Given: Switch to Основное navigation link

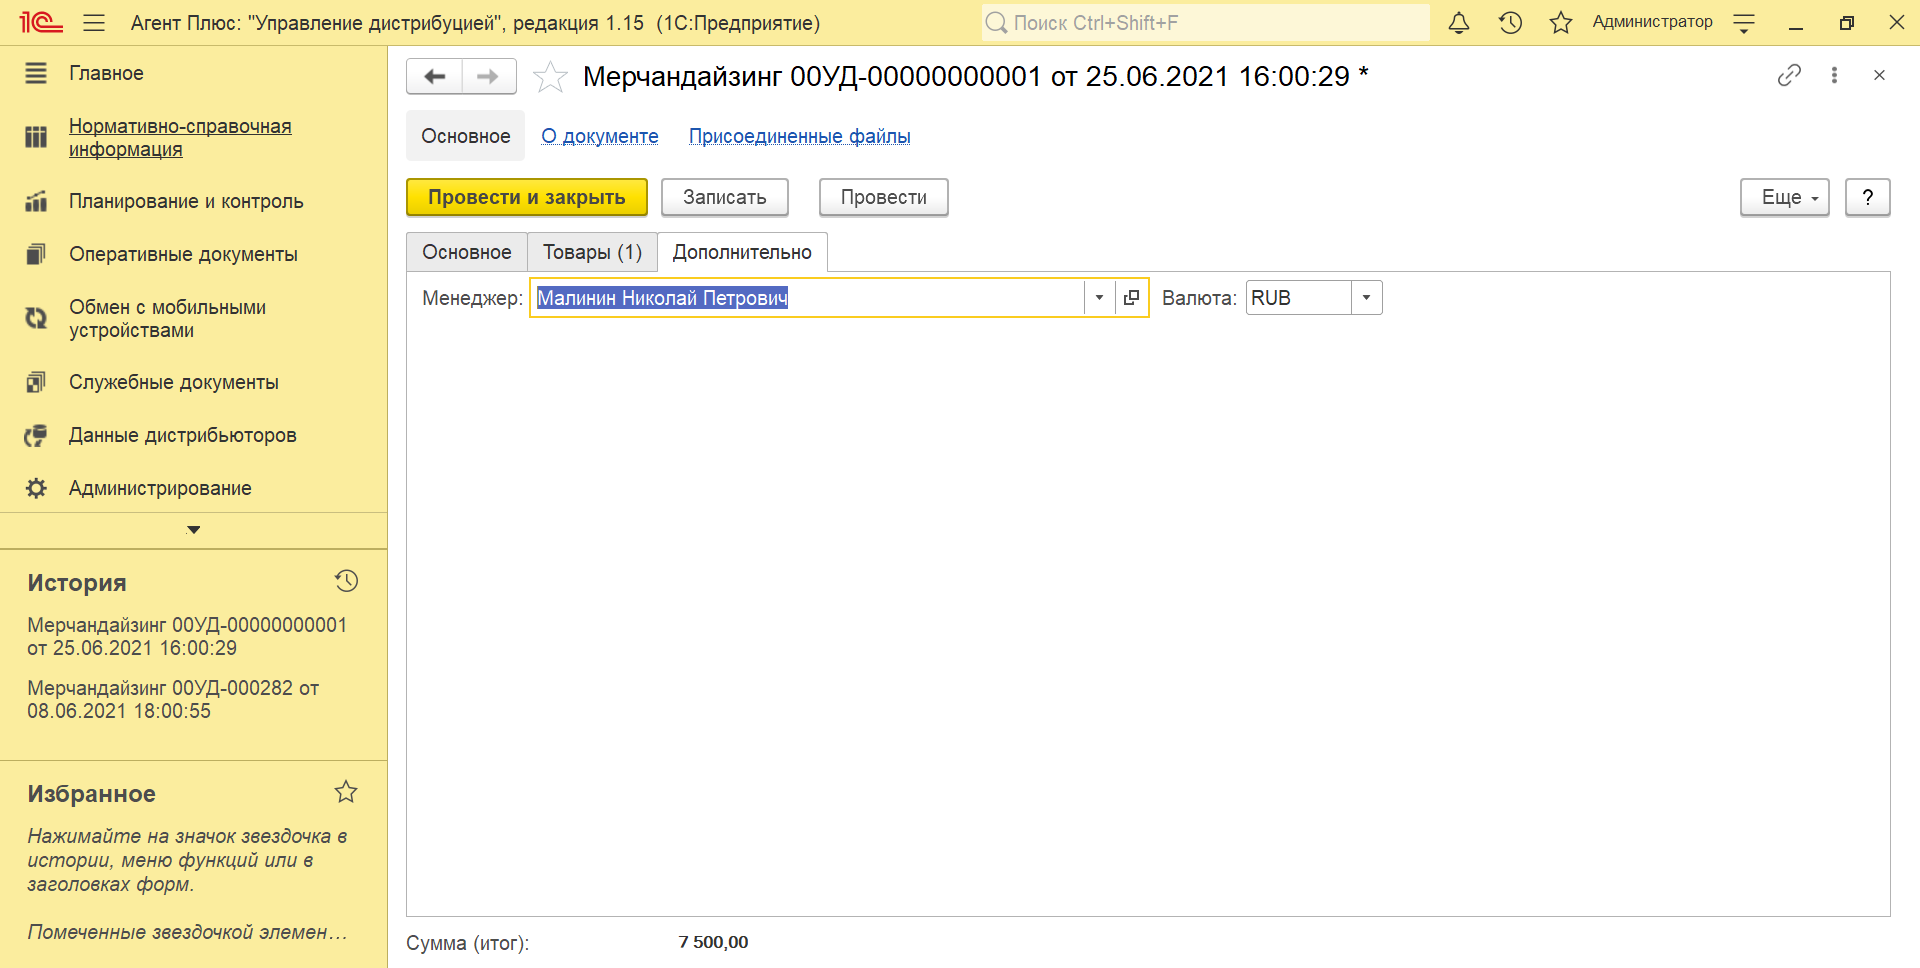Looking at the screenshot, I should click(x=465, y=136).
